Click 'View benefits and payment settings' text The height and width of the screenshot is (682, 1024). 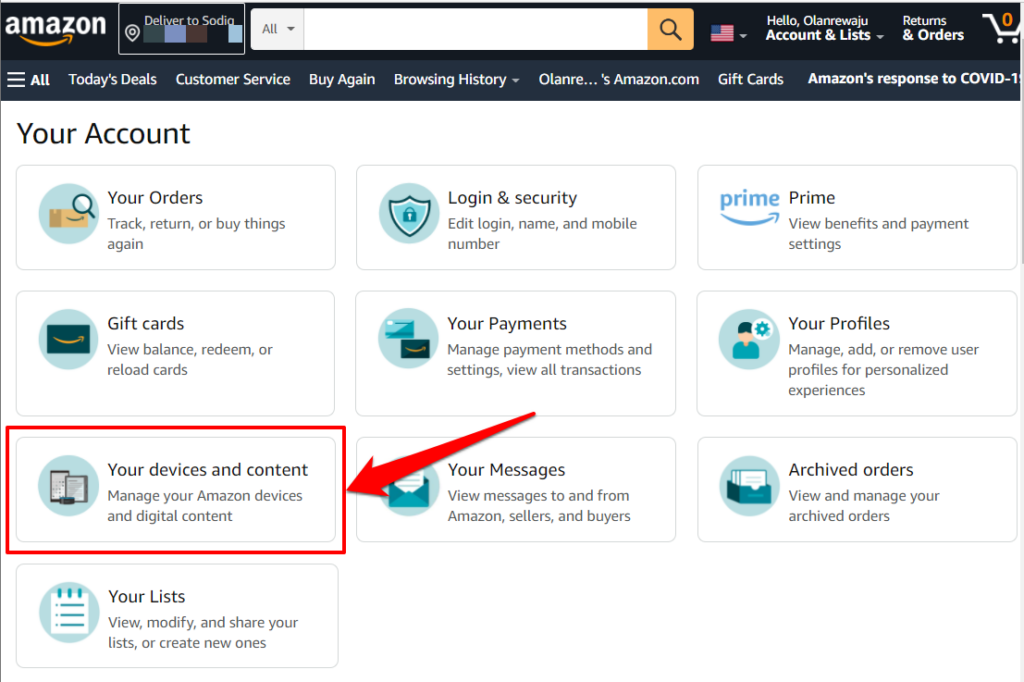coord(878,234)
